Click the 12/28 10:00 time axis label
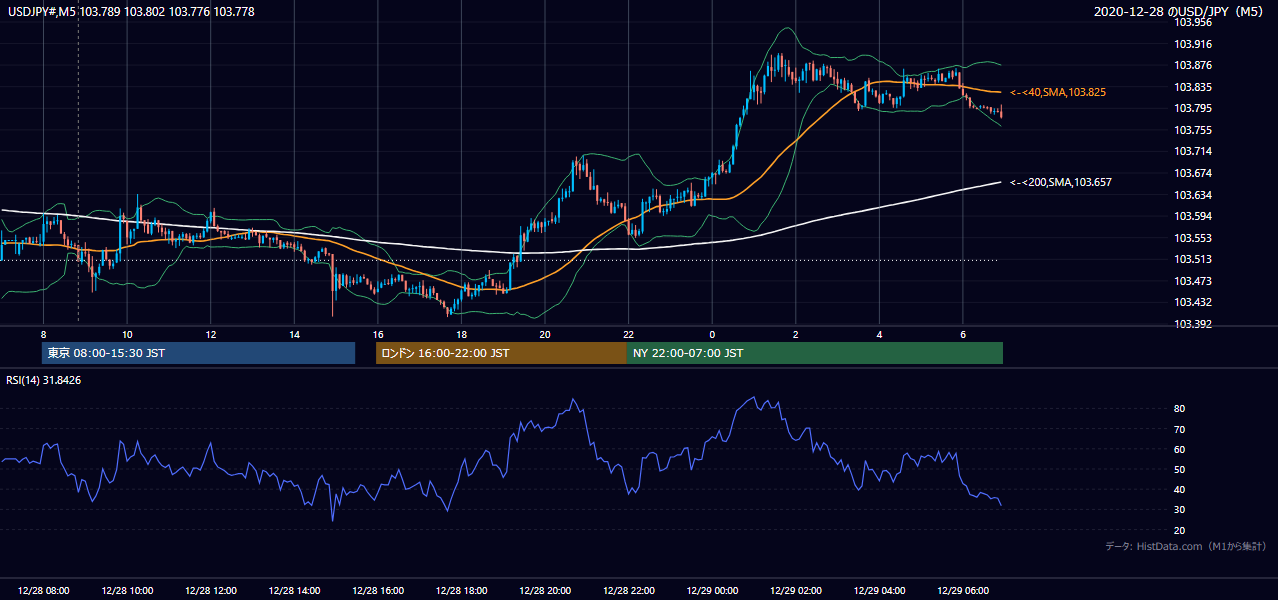Screen dimensions: 1278x600 point(127,591)
